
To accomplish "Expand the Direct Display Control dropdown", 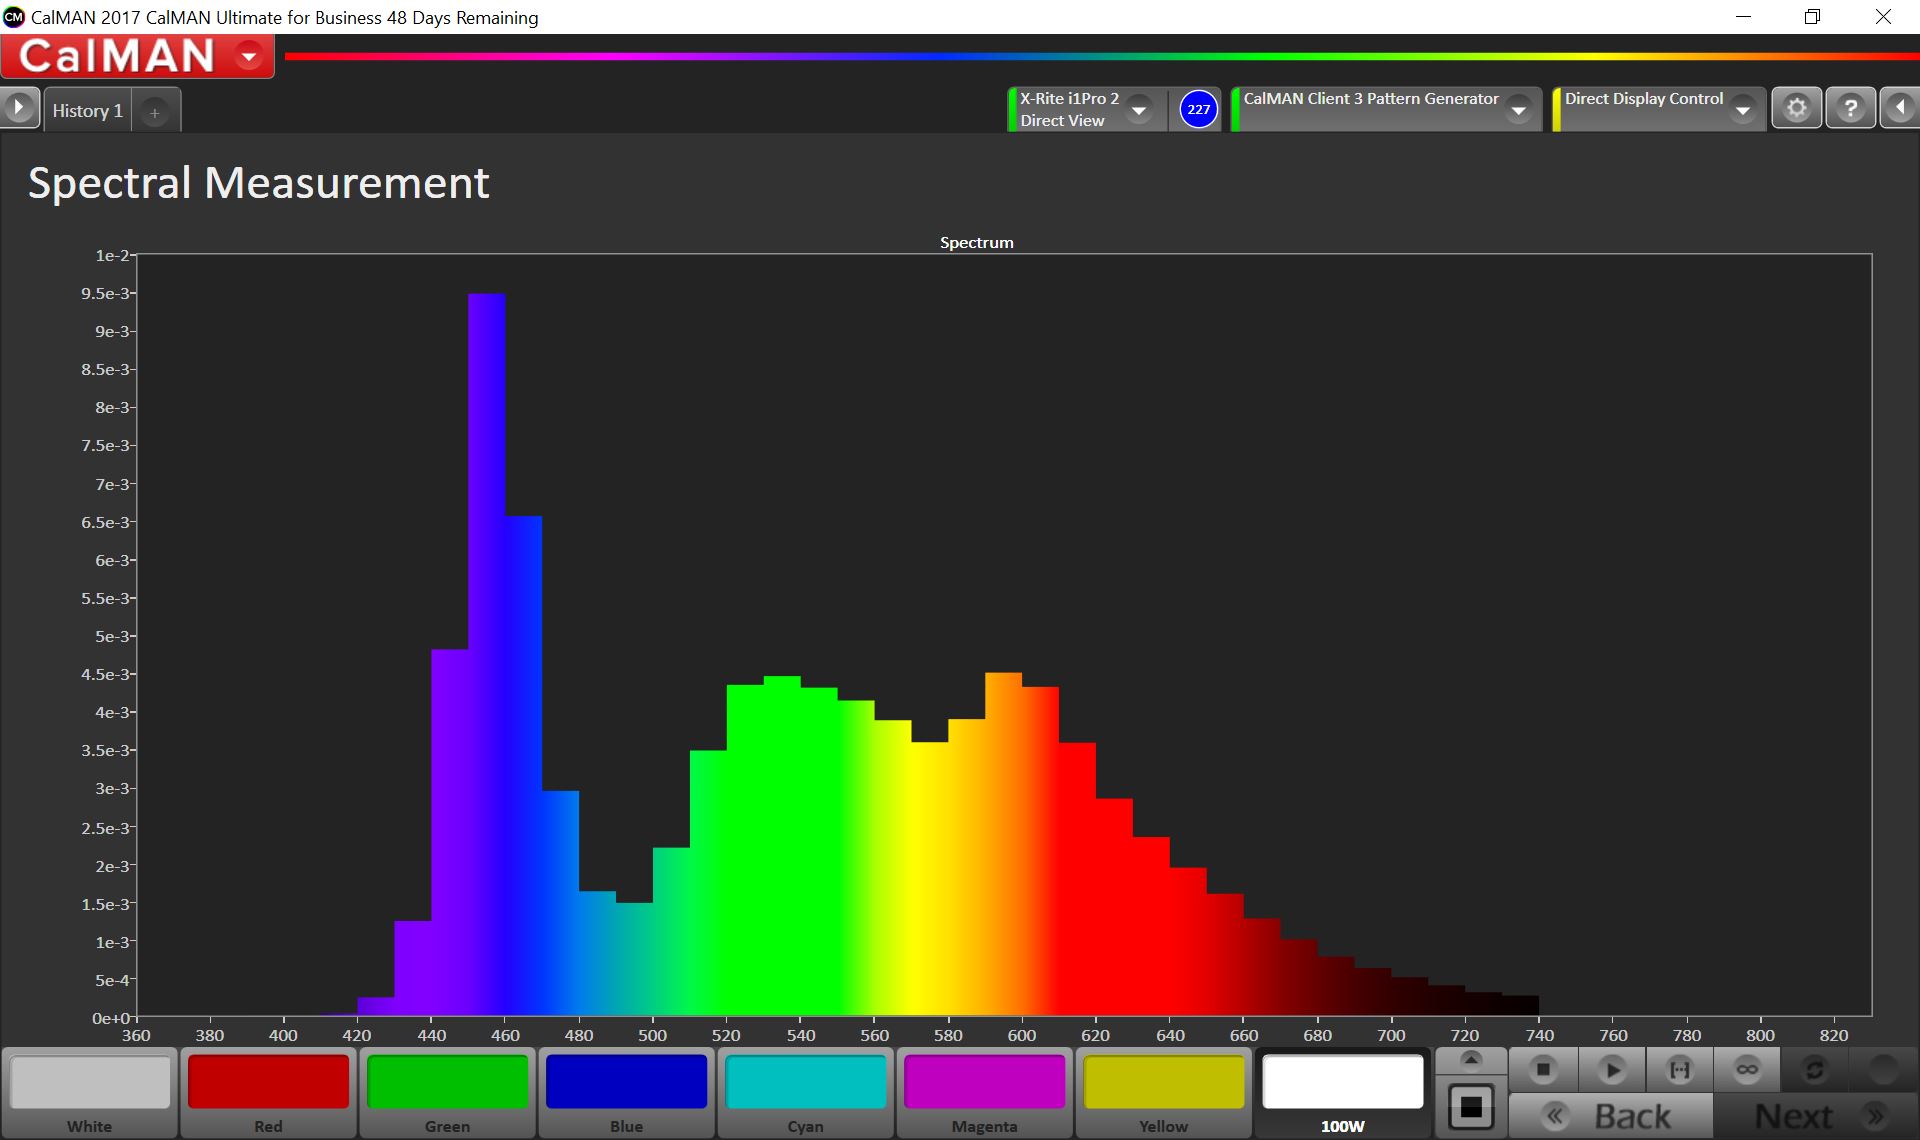I will pos(1743,110).
